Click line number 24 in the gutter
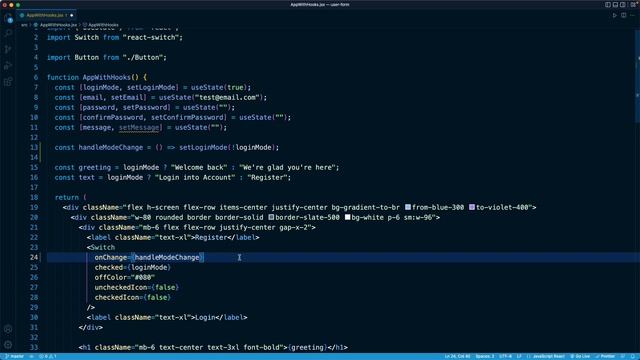Viewport: 640px width, 360px height. 33,257
